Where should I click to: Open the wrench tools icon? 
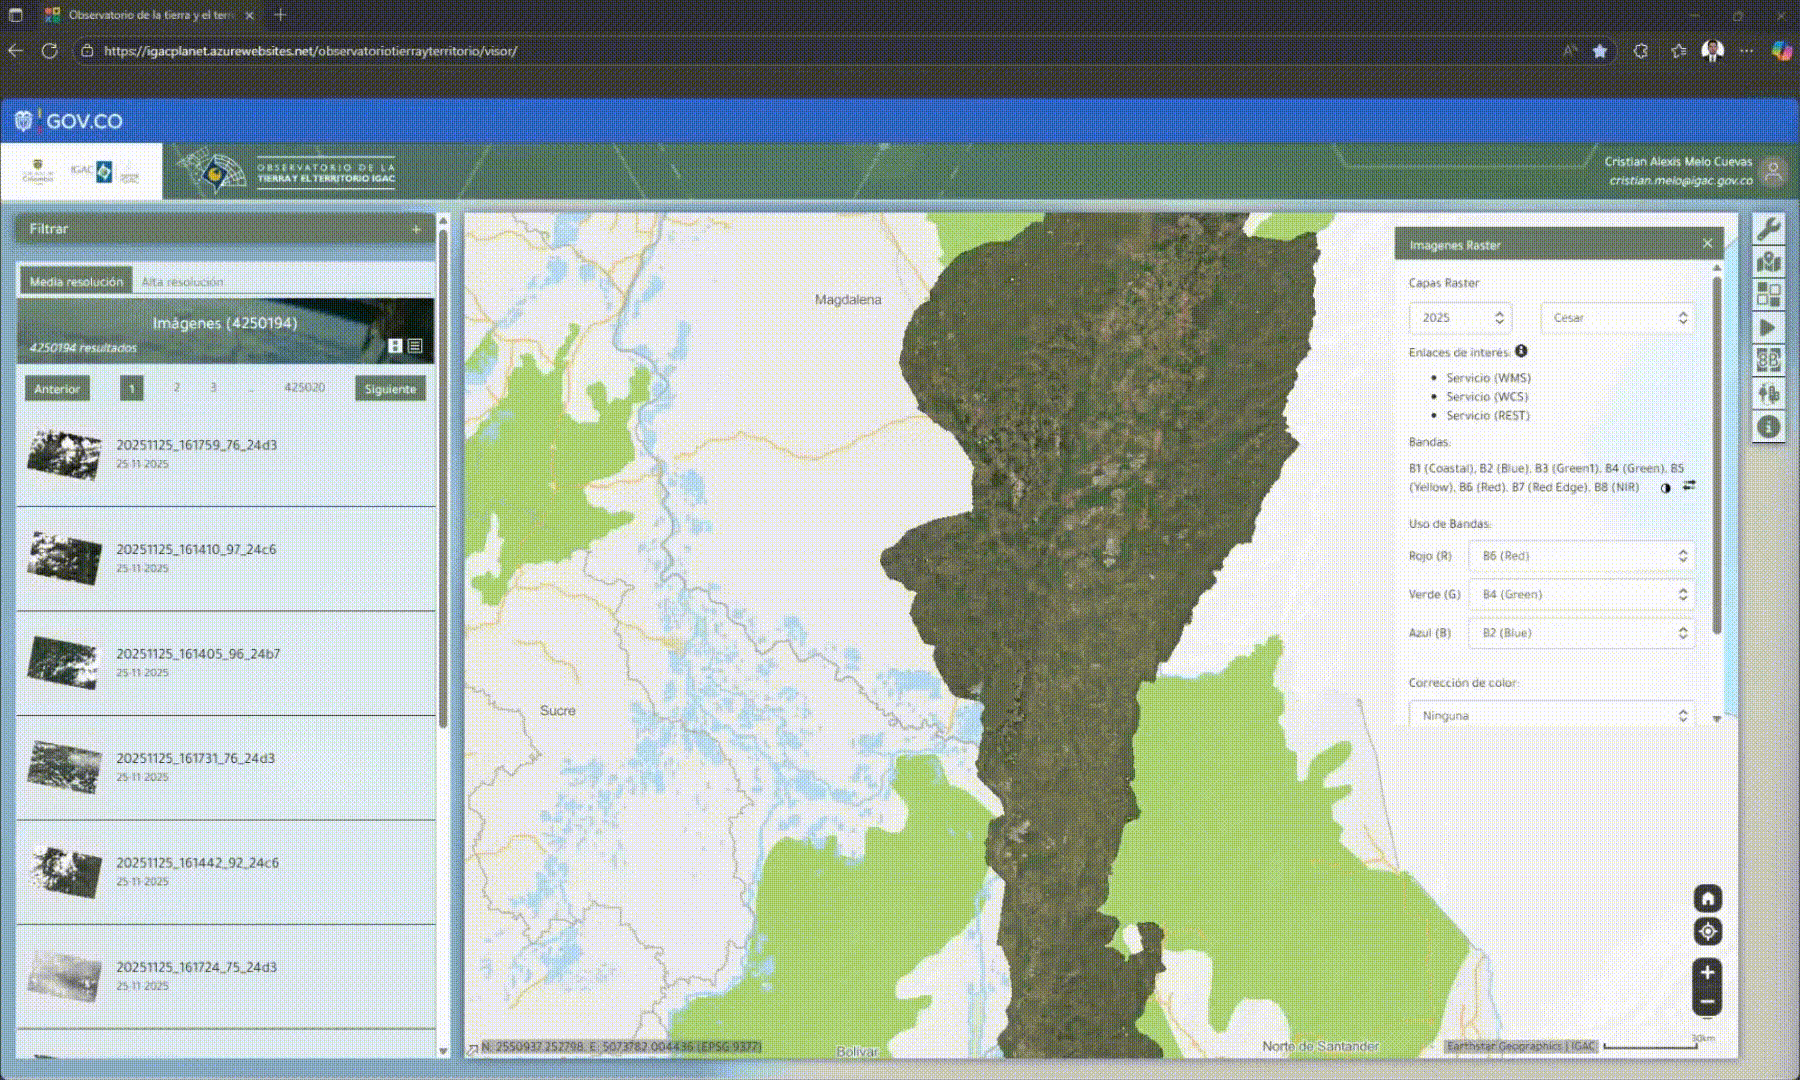coord(1768,229)
